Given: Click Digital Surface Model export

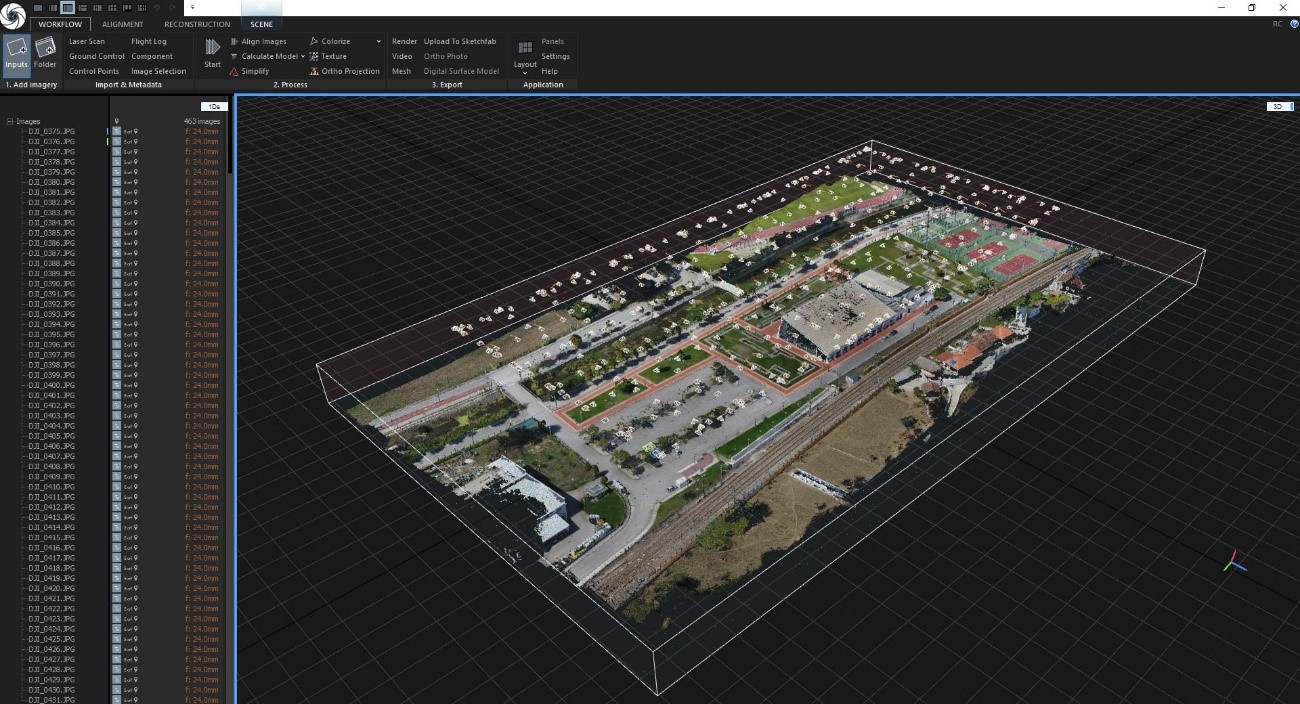Looking at the screenshot, I should [461, 72].
